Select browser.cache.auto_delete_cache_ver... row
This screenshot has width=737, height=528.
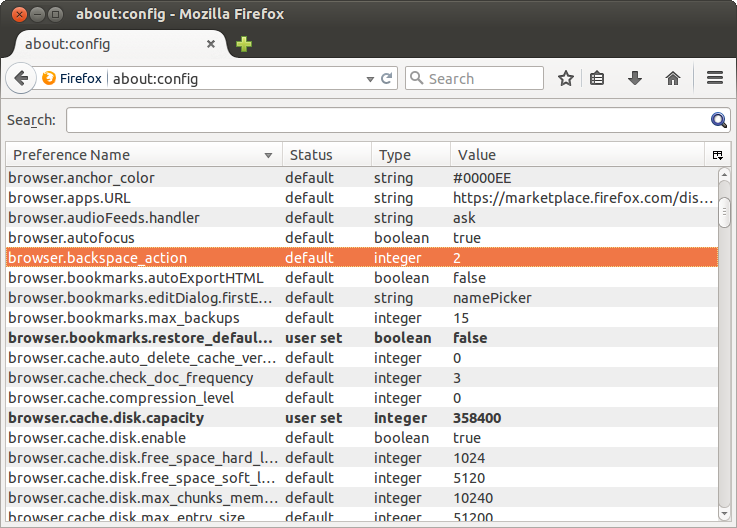coord(362,358)
